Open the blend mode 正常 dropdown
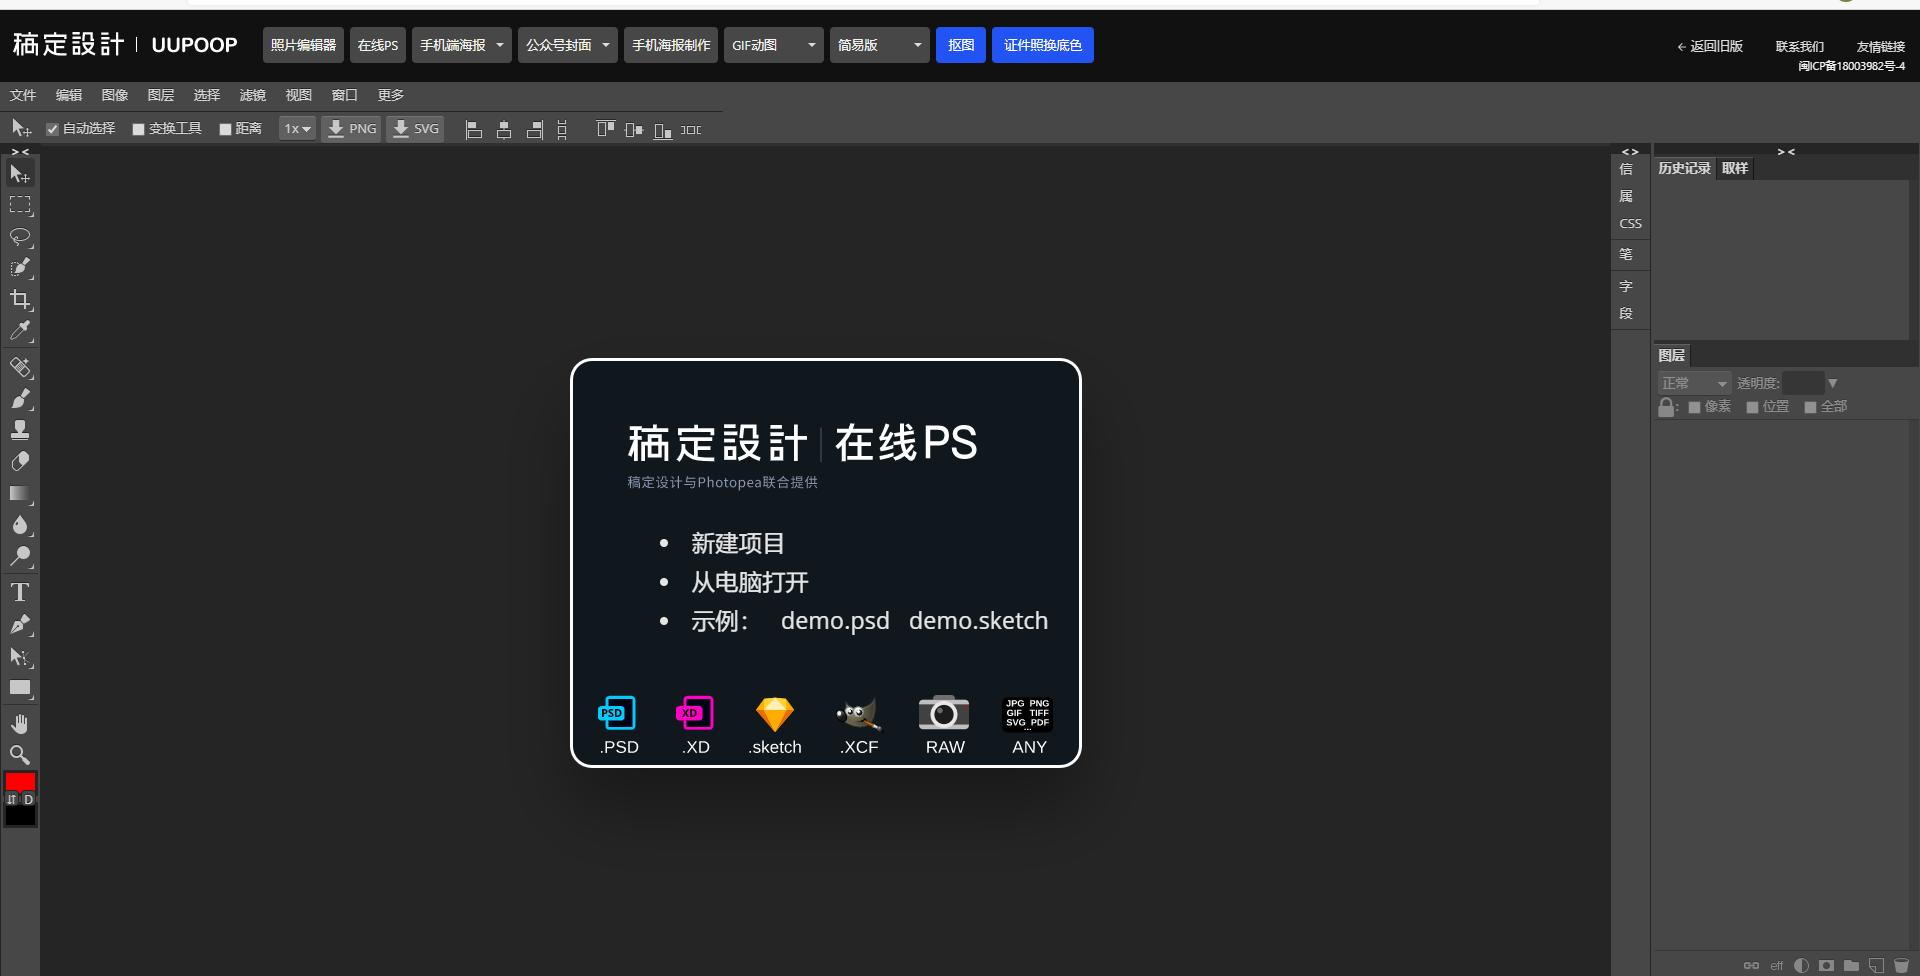Screen dimensions: 1920x976 [x=1694, y=382]
